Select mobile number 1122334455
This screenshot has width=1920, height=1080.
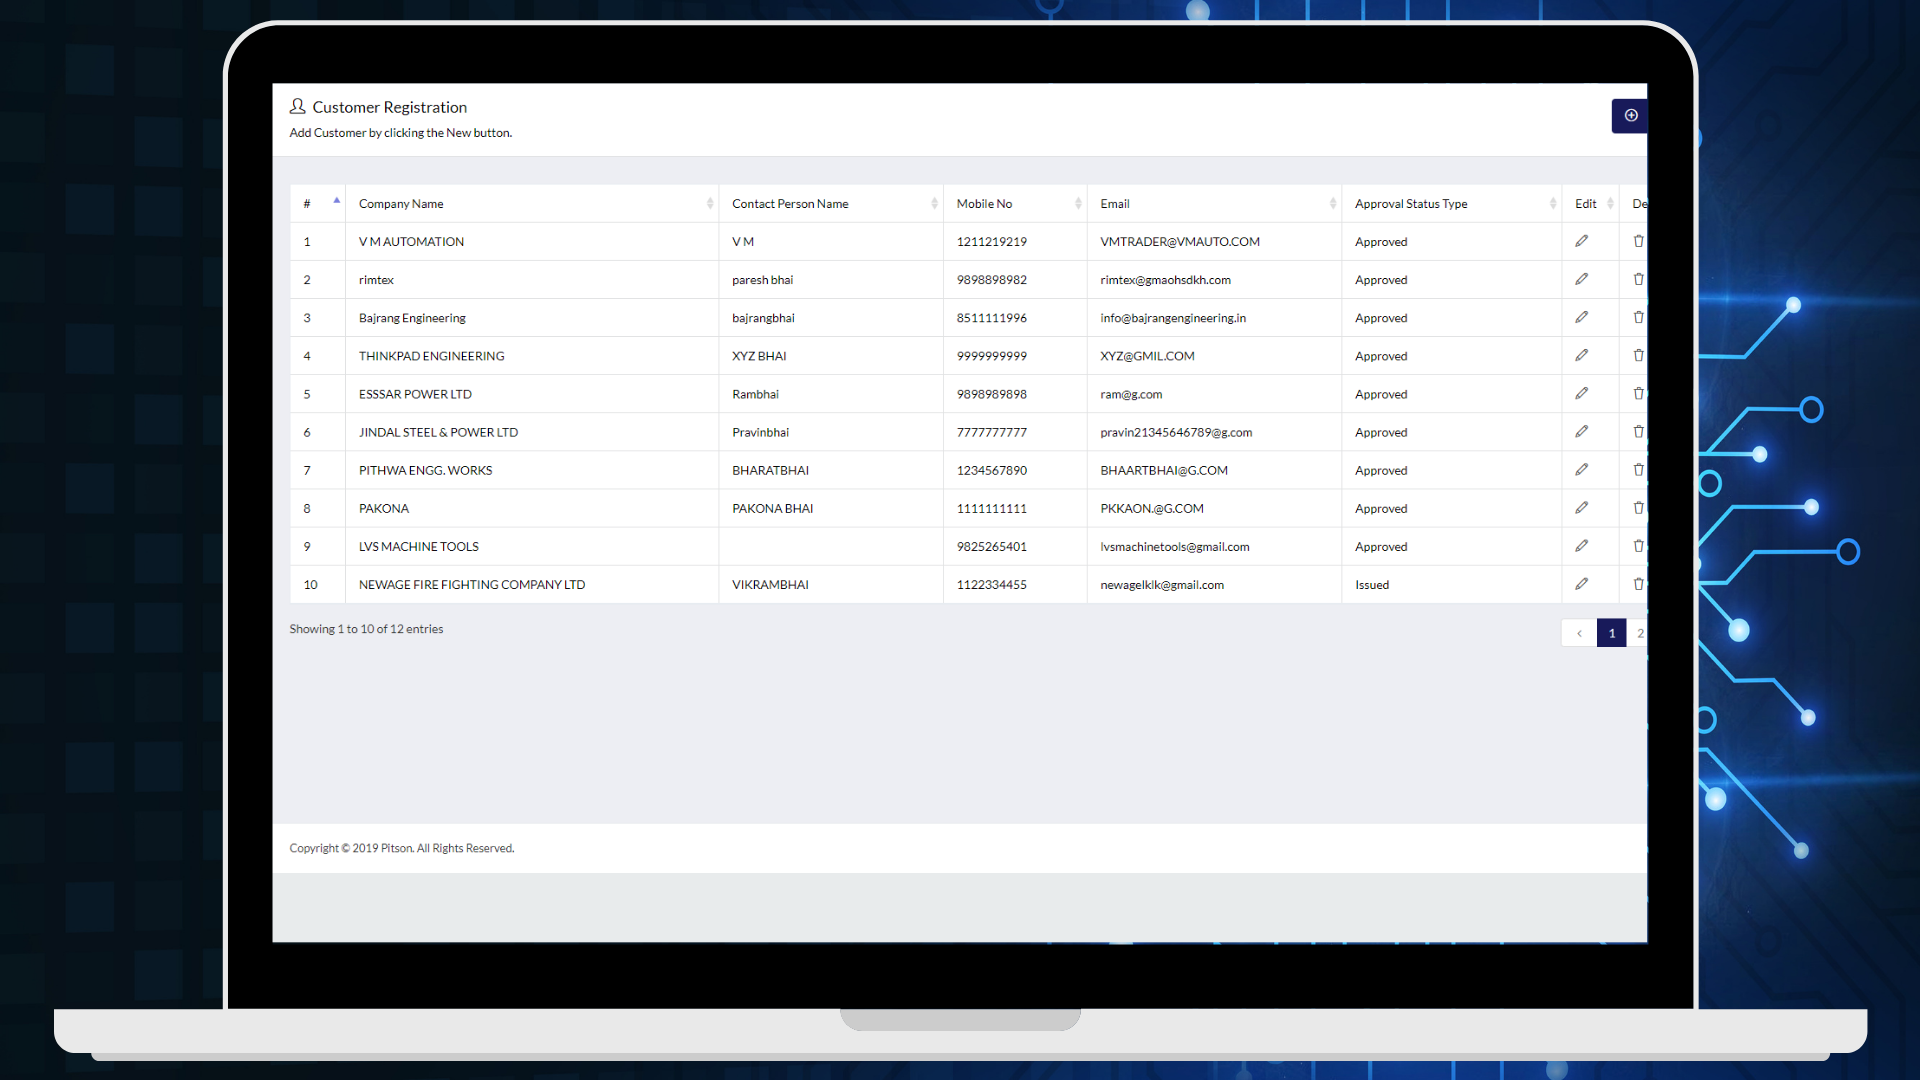(991, 585)
